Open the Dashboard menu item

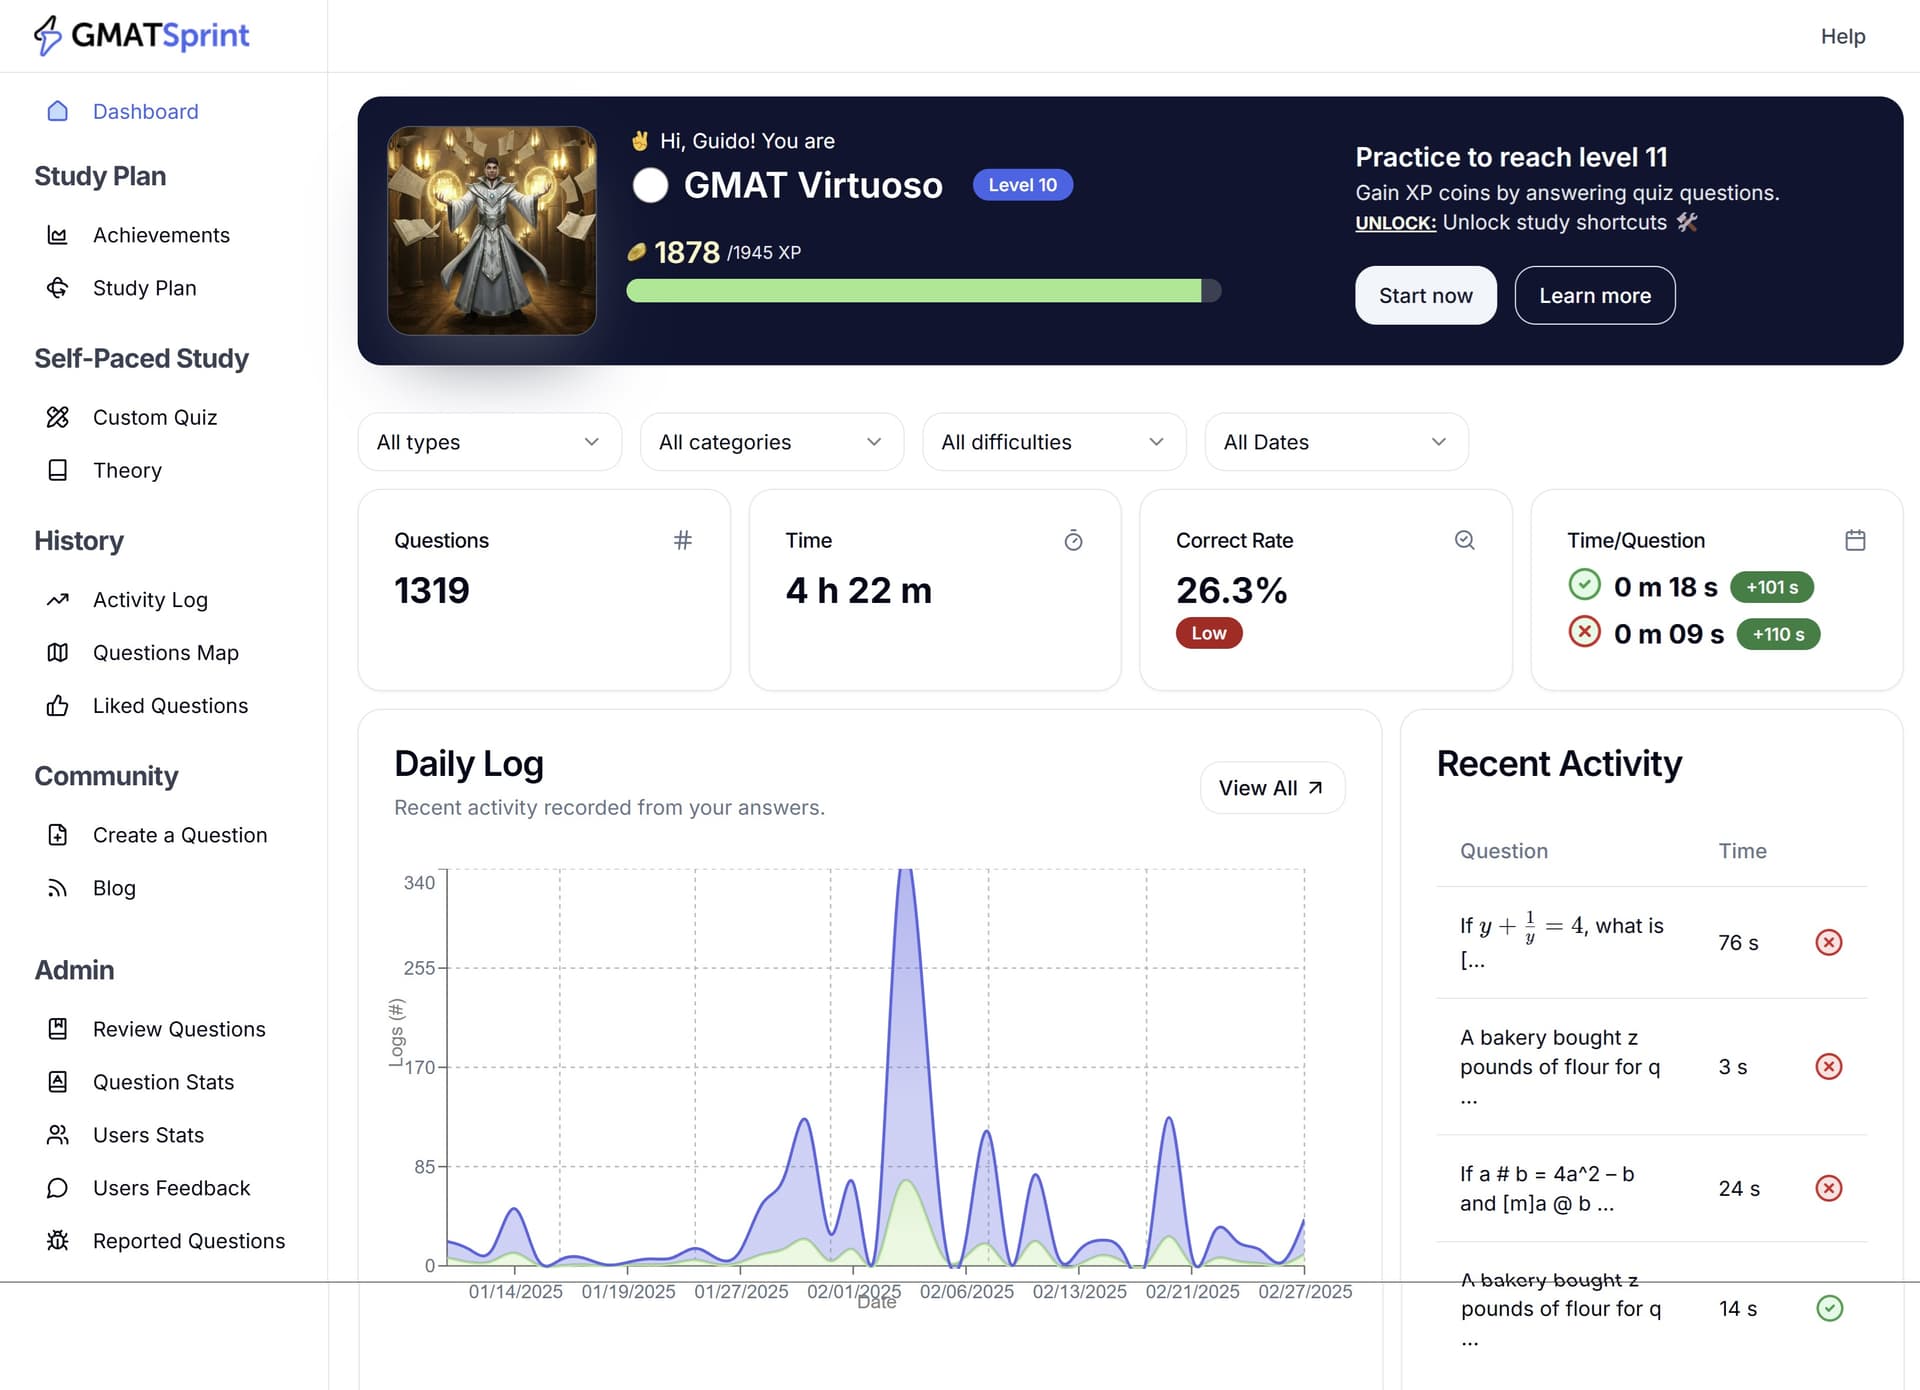click(x=145, y=110)
